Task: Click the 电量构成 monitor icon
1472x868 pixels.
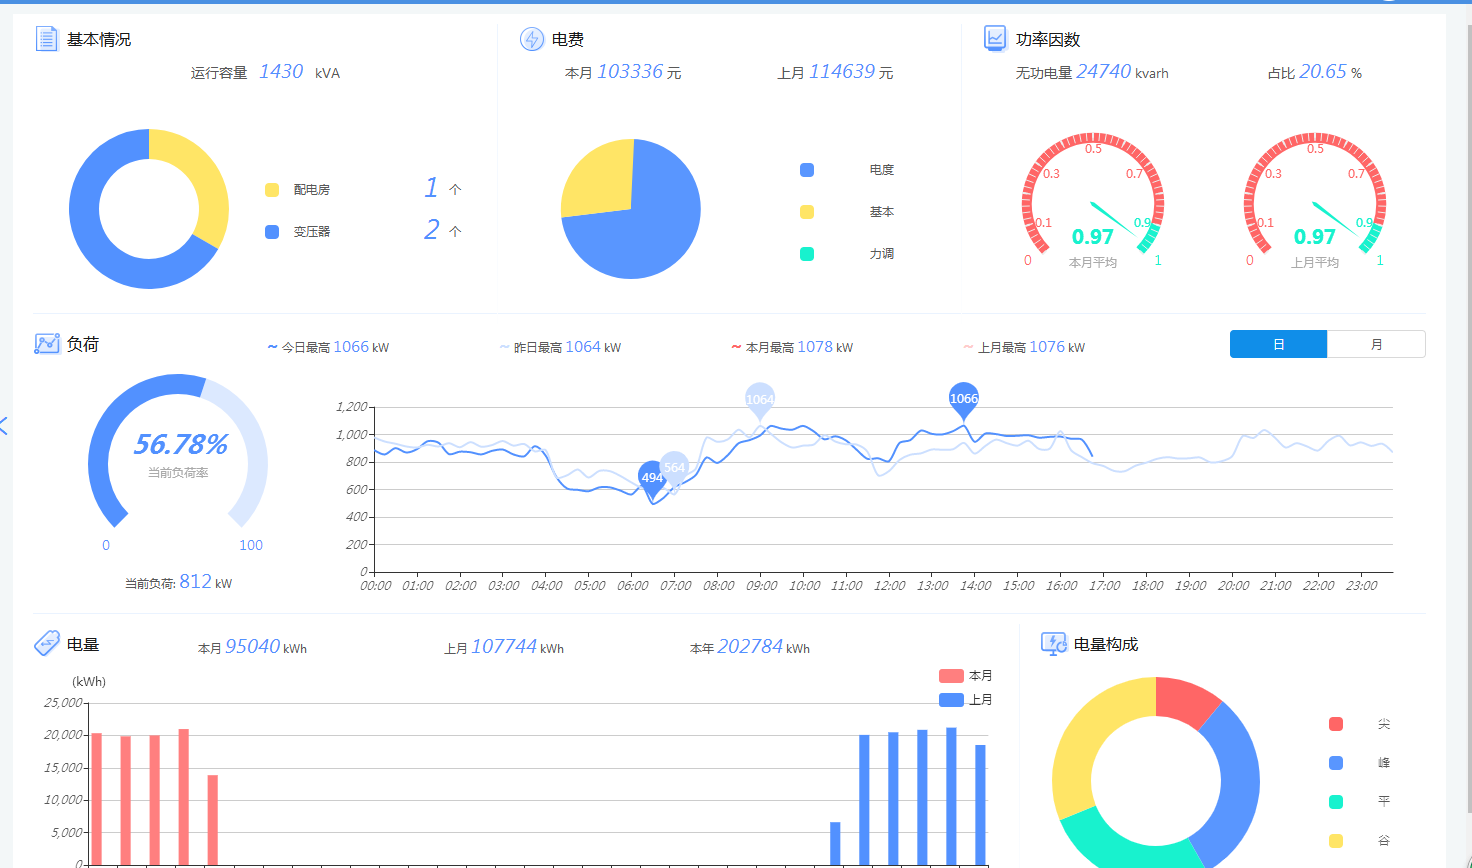Action: [x=1054, y=644]
